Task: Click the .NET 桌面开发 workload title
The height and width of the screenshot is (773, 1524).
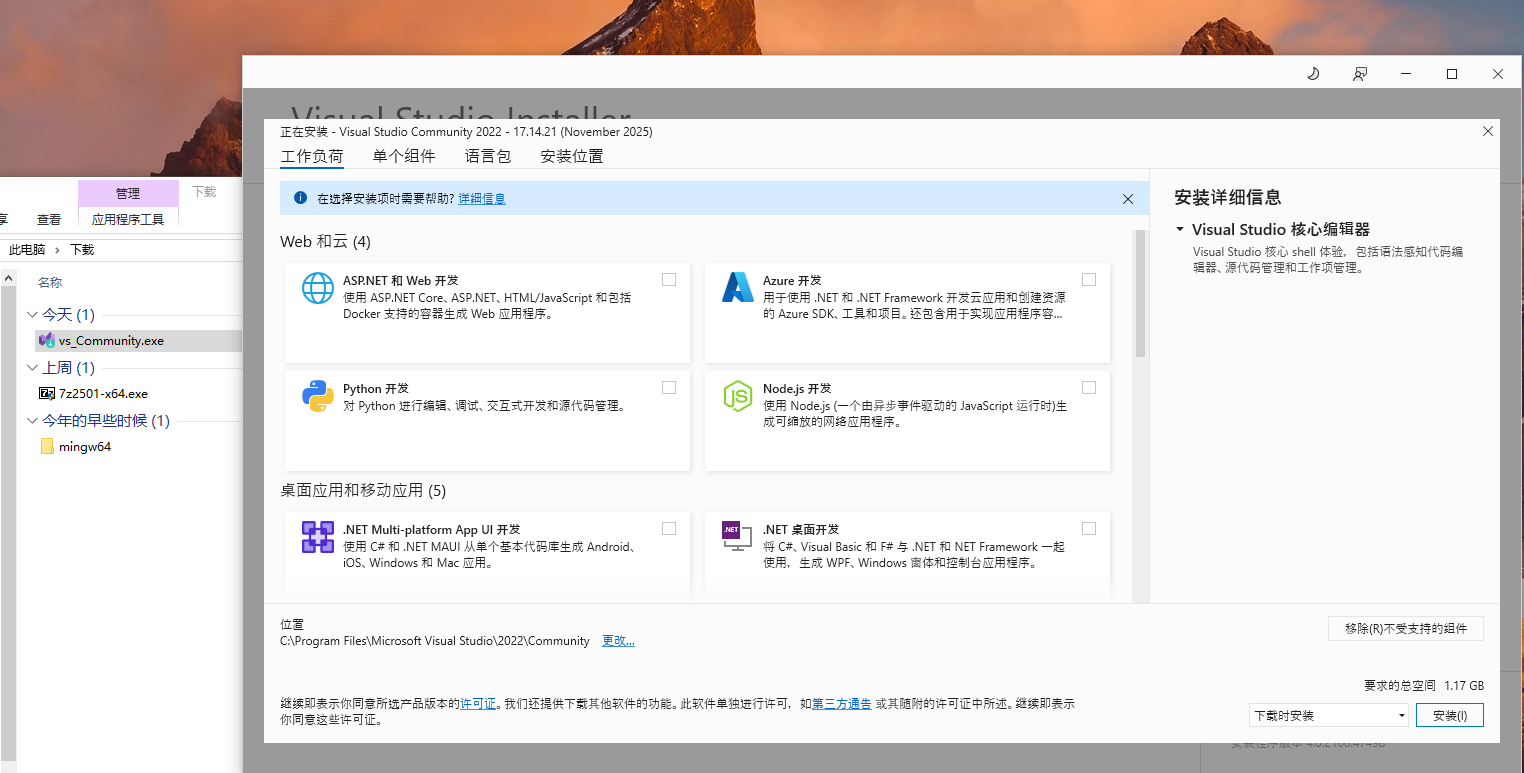Action: pos(801,530)
